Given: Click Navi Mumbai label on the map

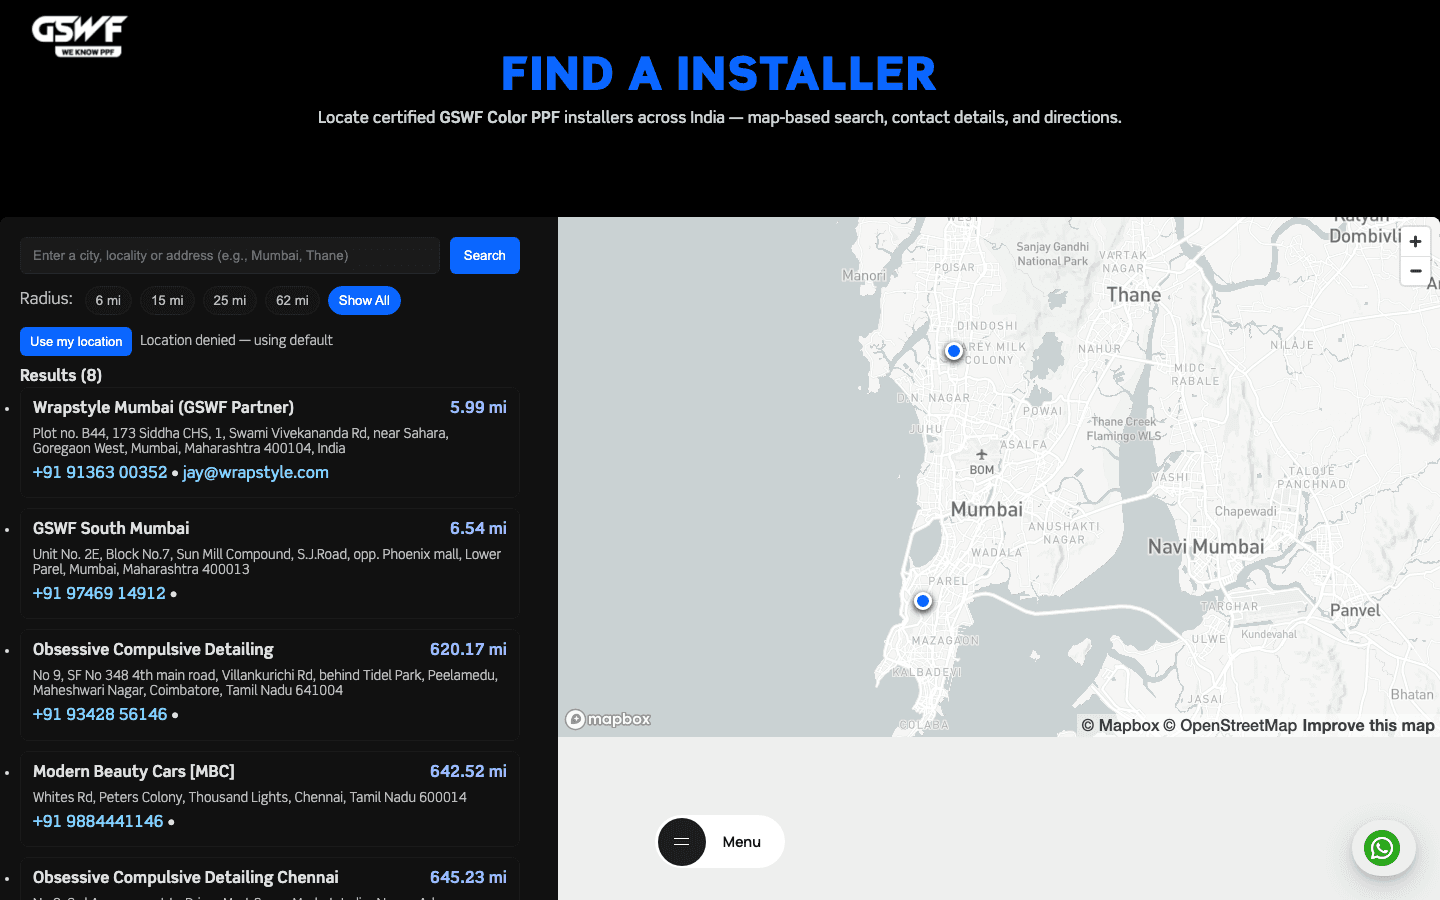Looking at the screenshot, I should click(x=1206, y=547).
